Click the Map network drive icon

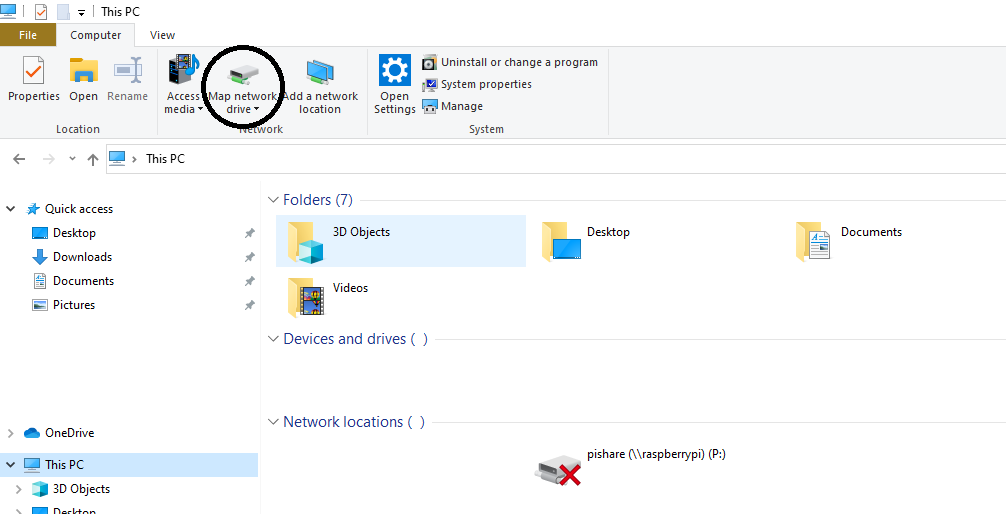[x=243, y=74]
